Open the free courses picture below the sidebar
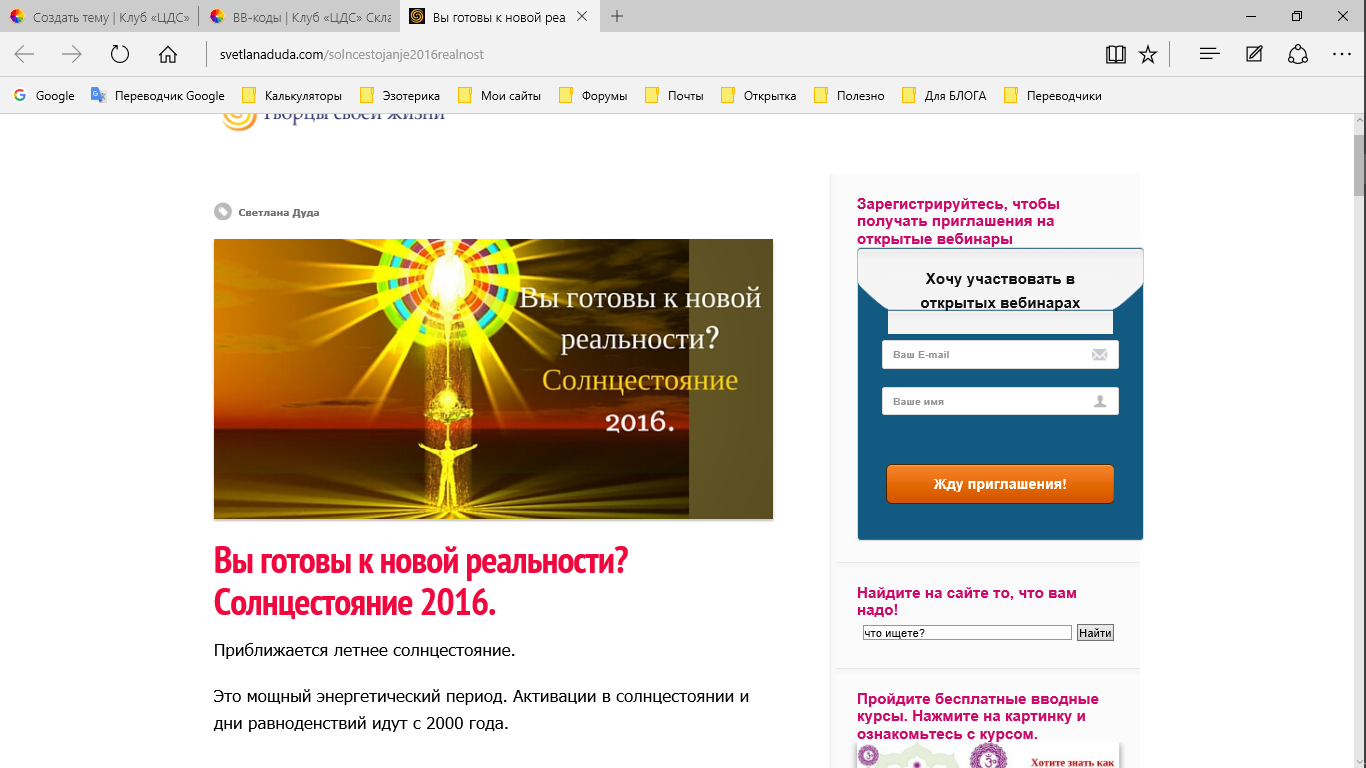This screenshot has height=768, width=1366. 988,755
